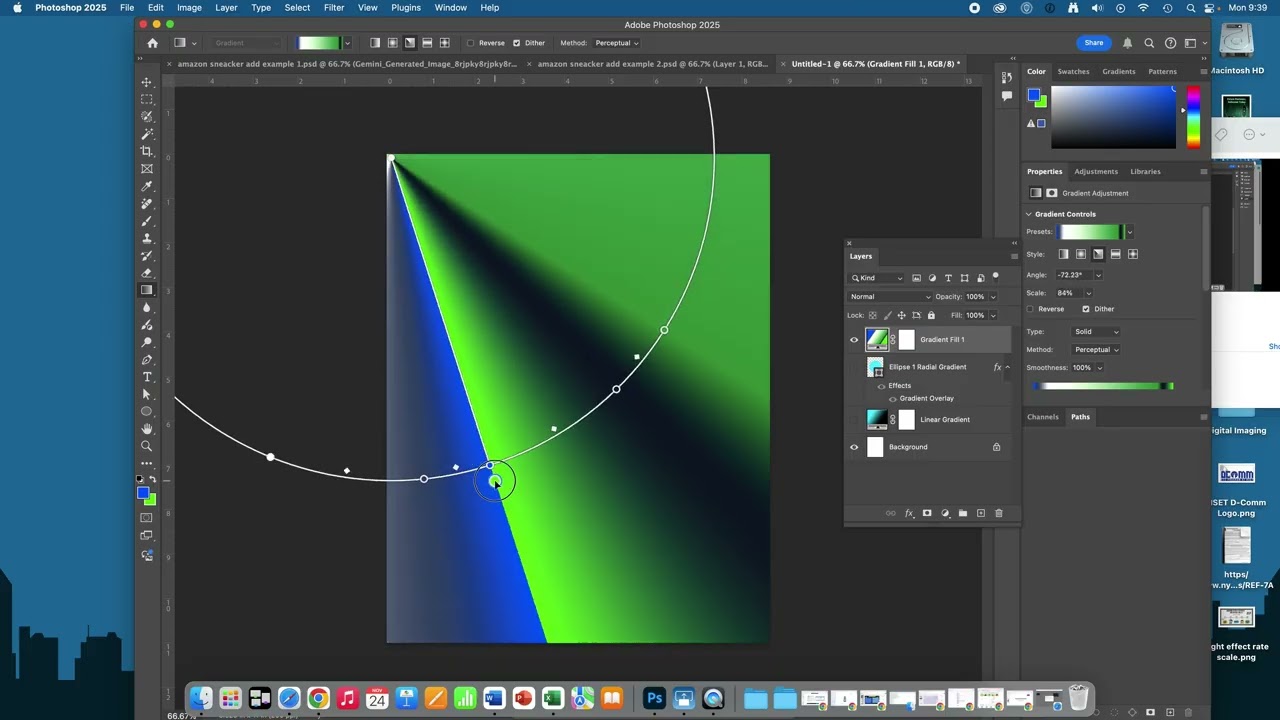The height and width of the screenshot is (720, 1280).
Task: Open Properties Method Perceptual dropdown
Action: click(x=1096, y=350)
